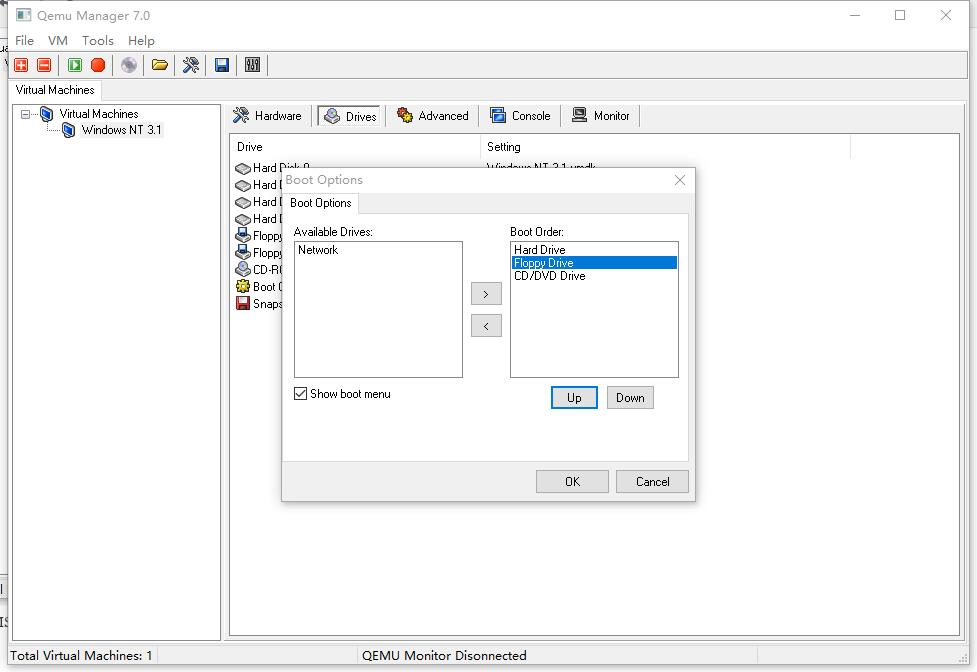Switch to the Console tab
Image resolution: width=977 pixels, height=672 pixels.
(520, 116)
